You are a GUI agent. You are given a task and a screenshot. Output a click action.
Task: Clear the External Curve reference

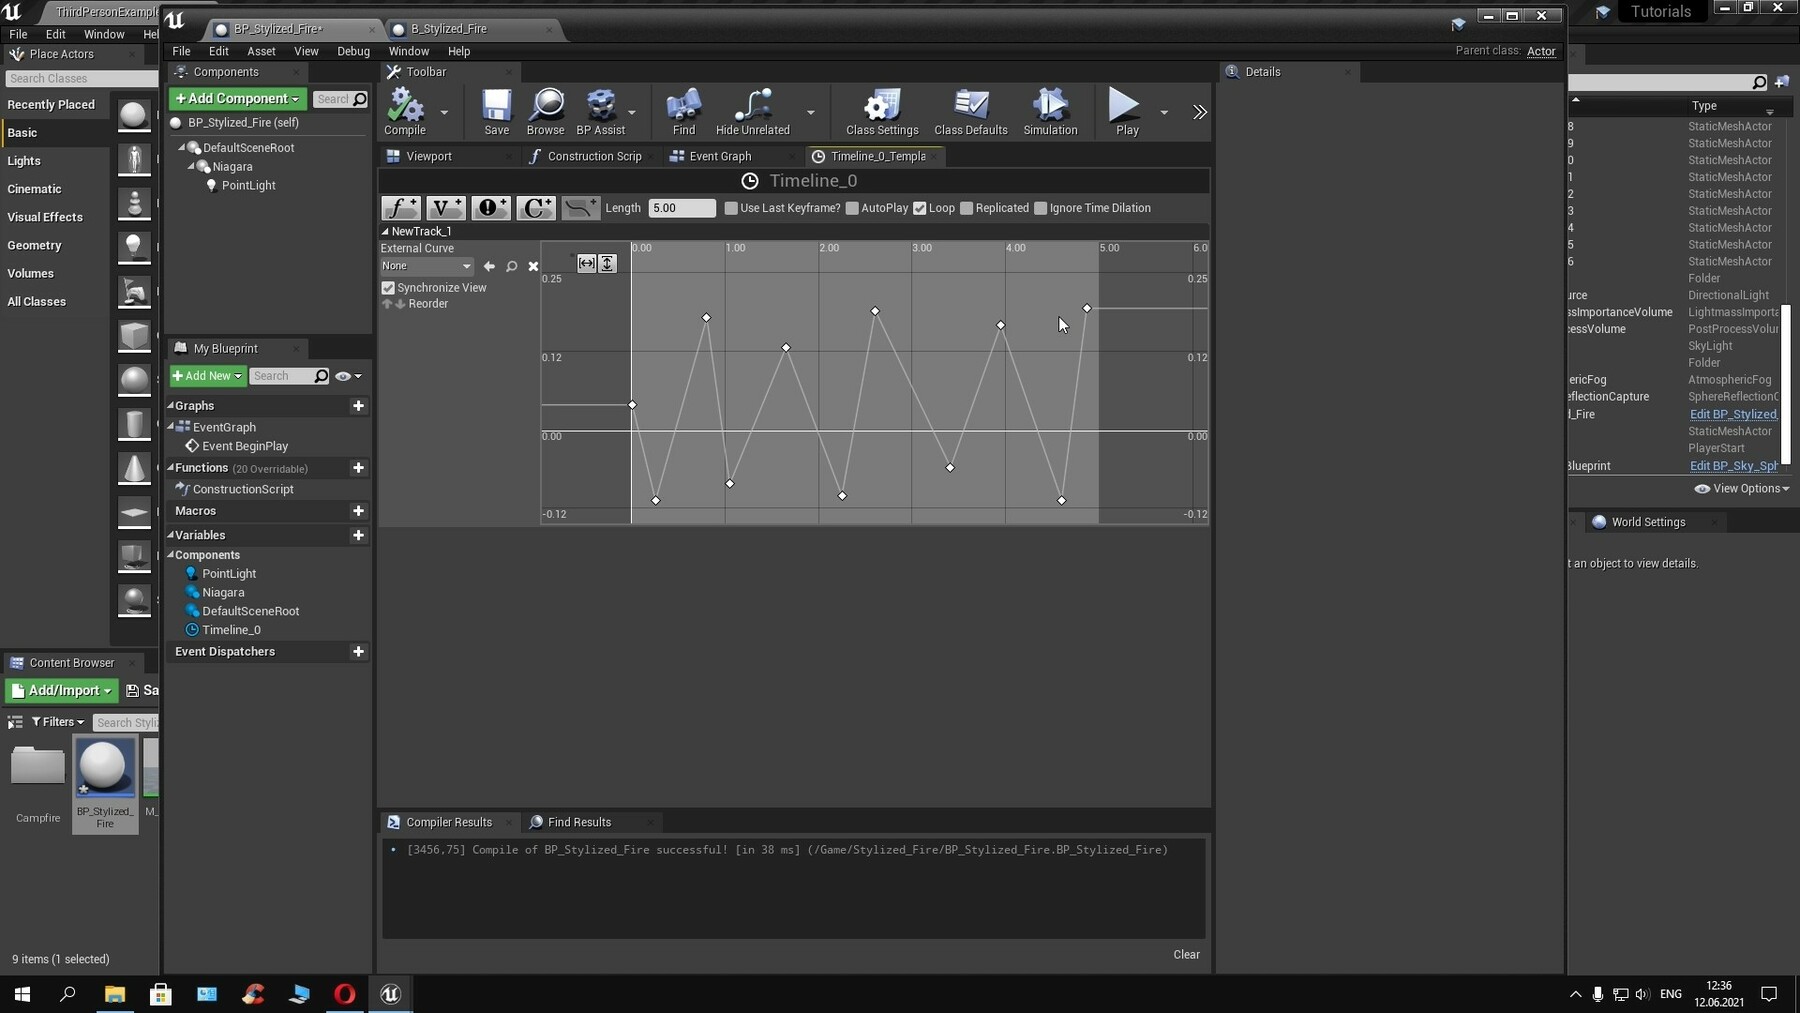click(x=533, y=266)
